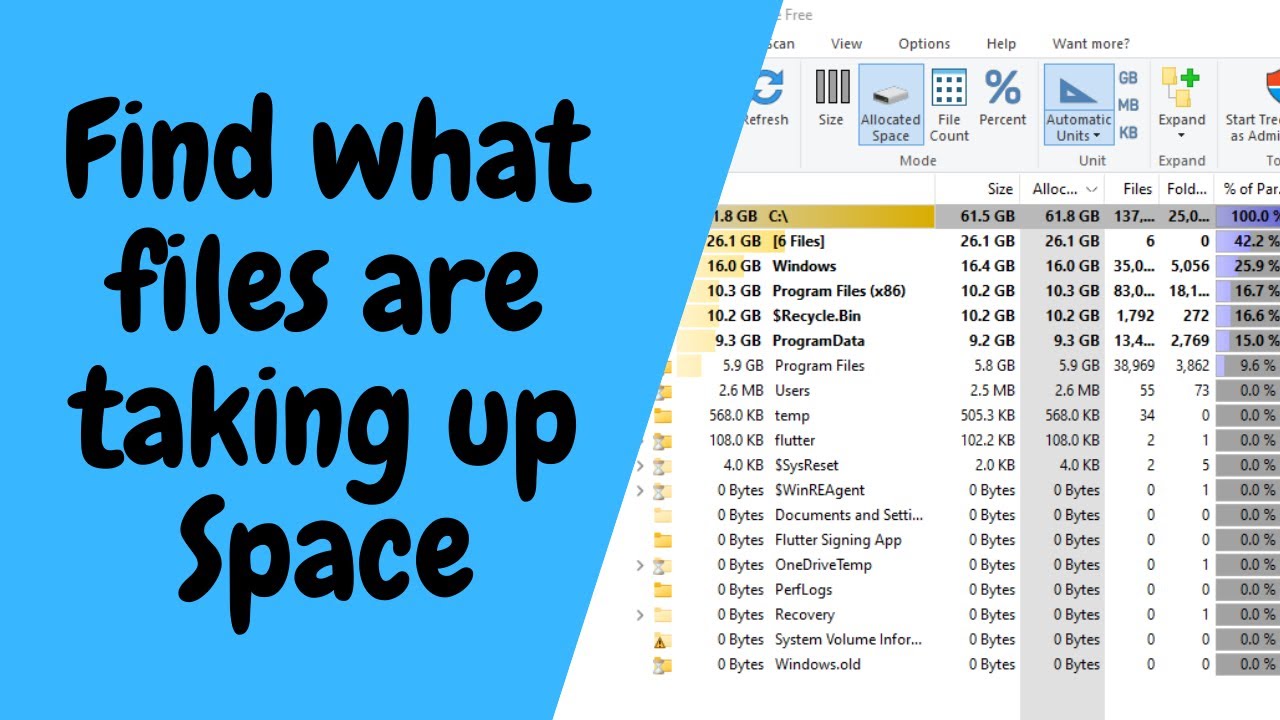
Task: Set unit to KB
Action: click(x=1128, y=132)
